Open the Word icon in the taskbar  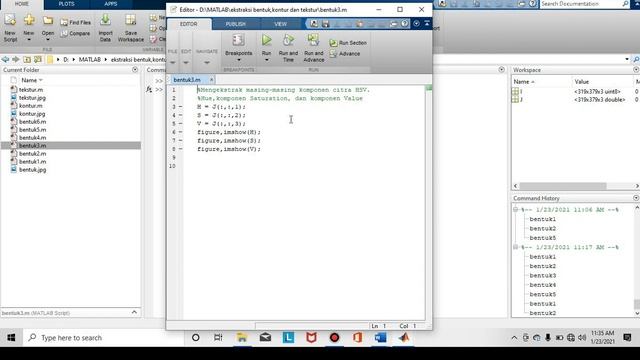click(x=380, y=338)
